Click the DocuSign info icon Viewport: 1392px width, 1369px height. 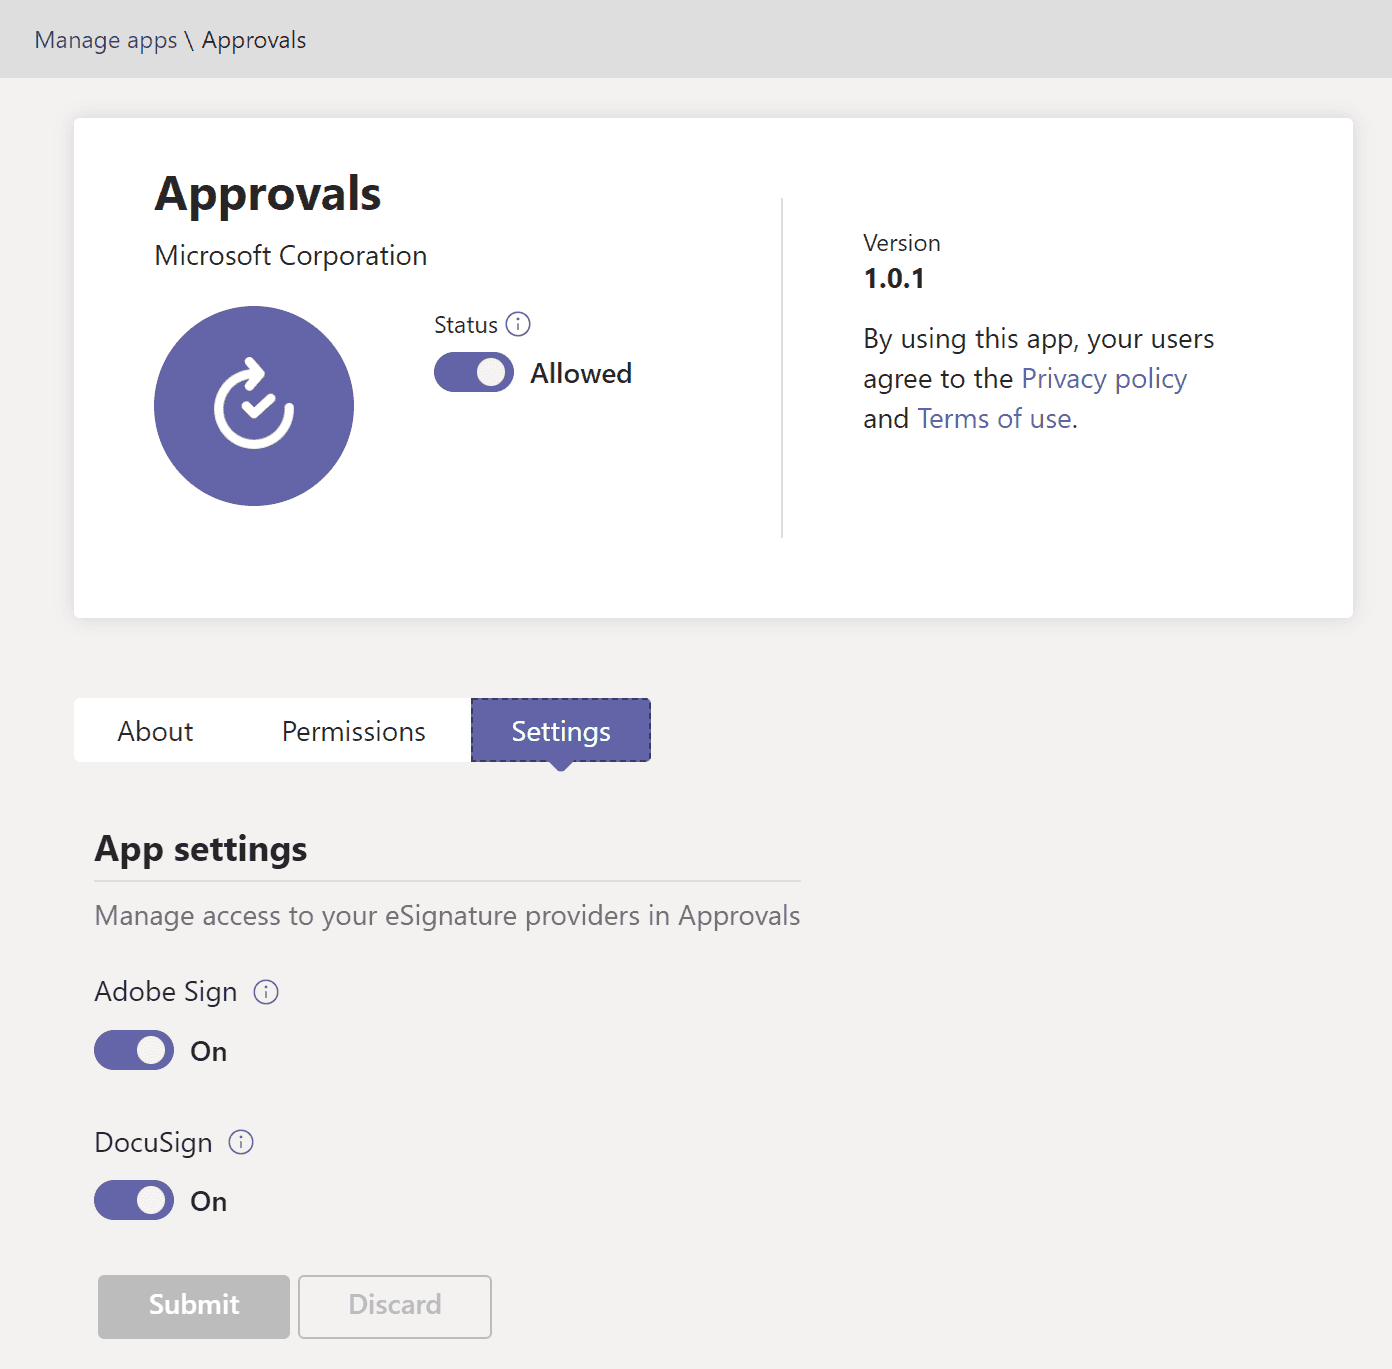pos(241,1142)
